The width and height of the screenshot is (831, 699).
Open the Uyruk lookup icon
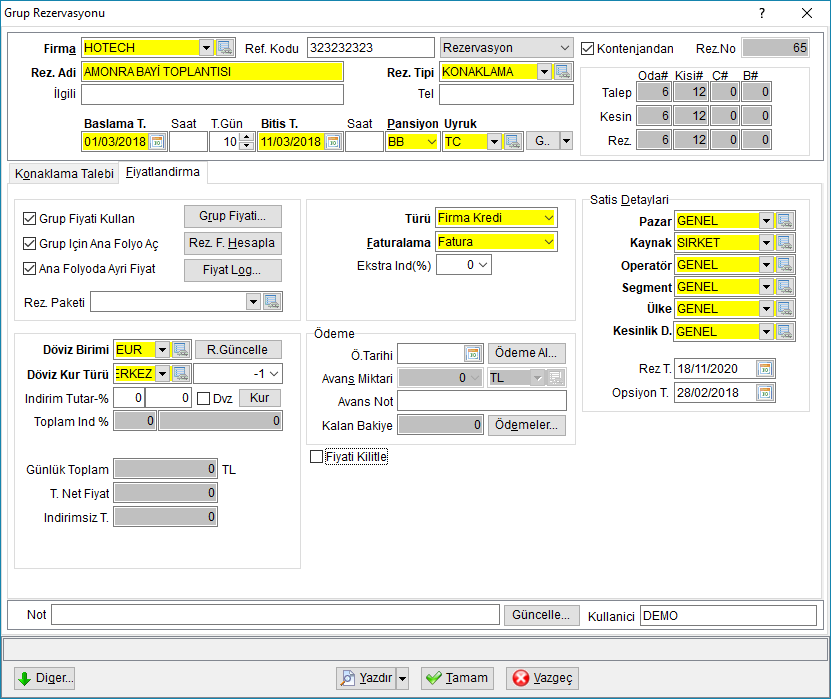pyautogui.click(x=513, y=141)
